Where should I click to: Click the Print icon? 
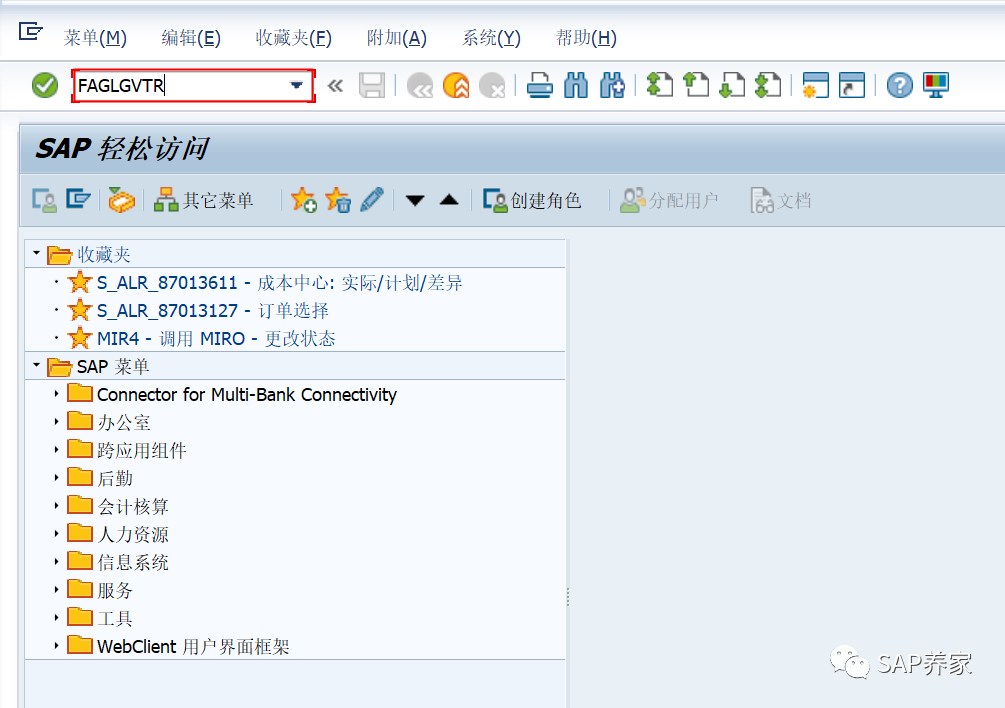point(540,85)
